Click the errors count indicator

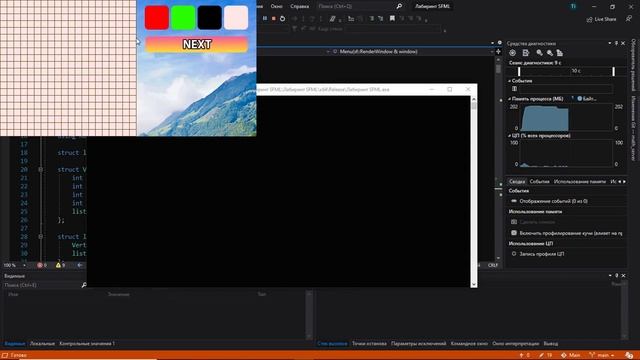click(42, 265)
